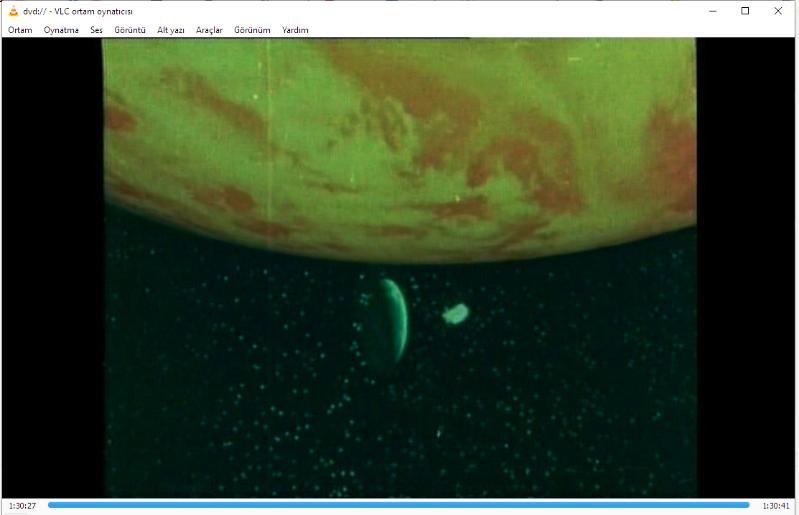Click the far right end of the seek bar
Image resolution: width=799 pixels, height=515 pixels.
747,505
